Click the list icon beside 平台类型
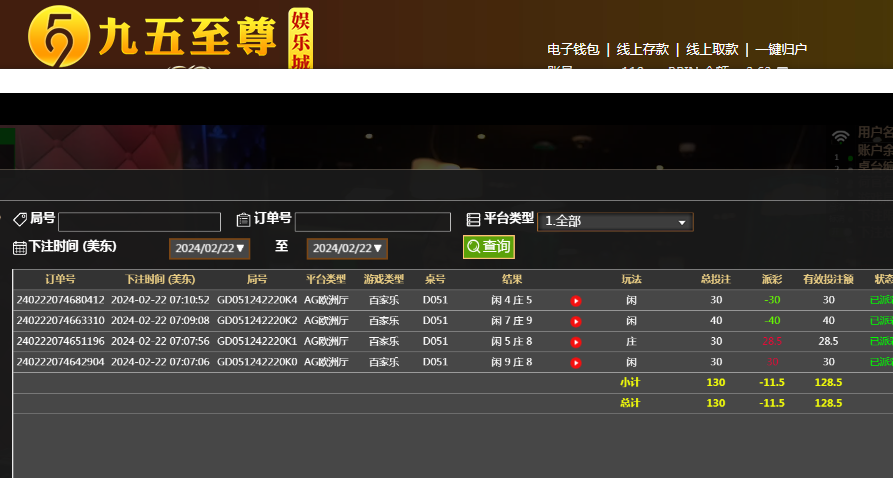Screen dimensions: 893x478 (x=474, y=220)
